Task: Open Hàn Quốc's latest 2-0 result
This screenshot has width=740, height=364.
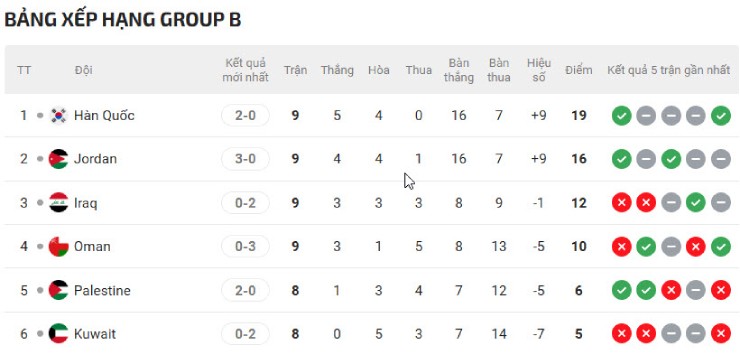Action: click(x=245, y=115)
